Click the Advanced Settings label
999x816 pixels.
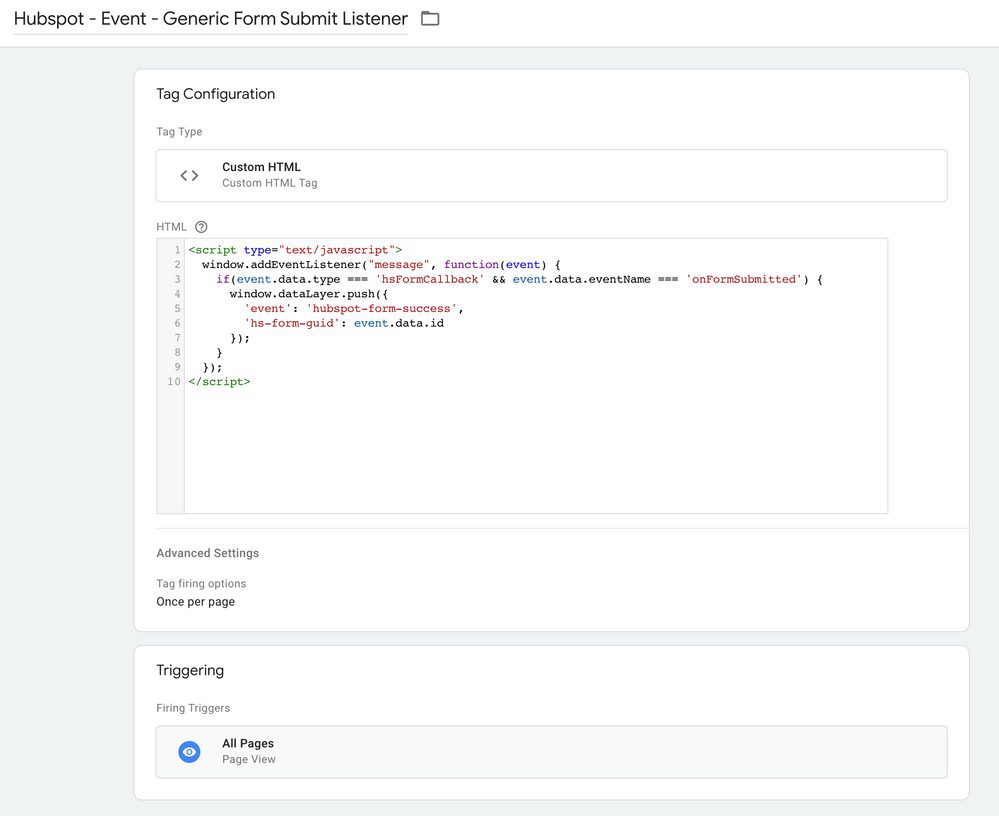point(208,553)
